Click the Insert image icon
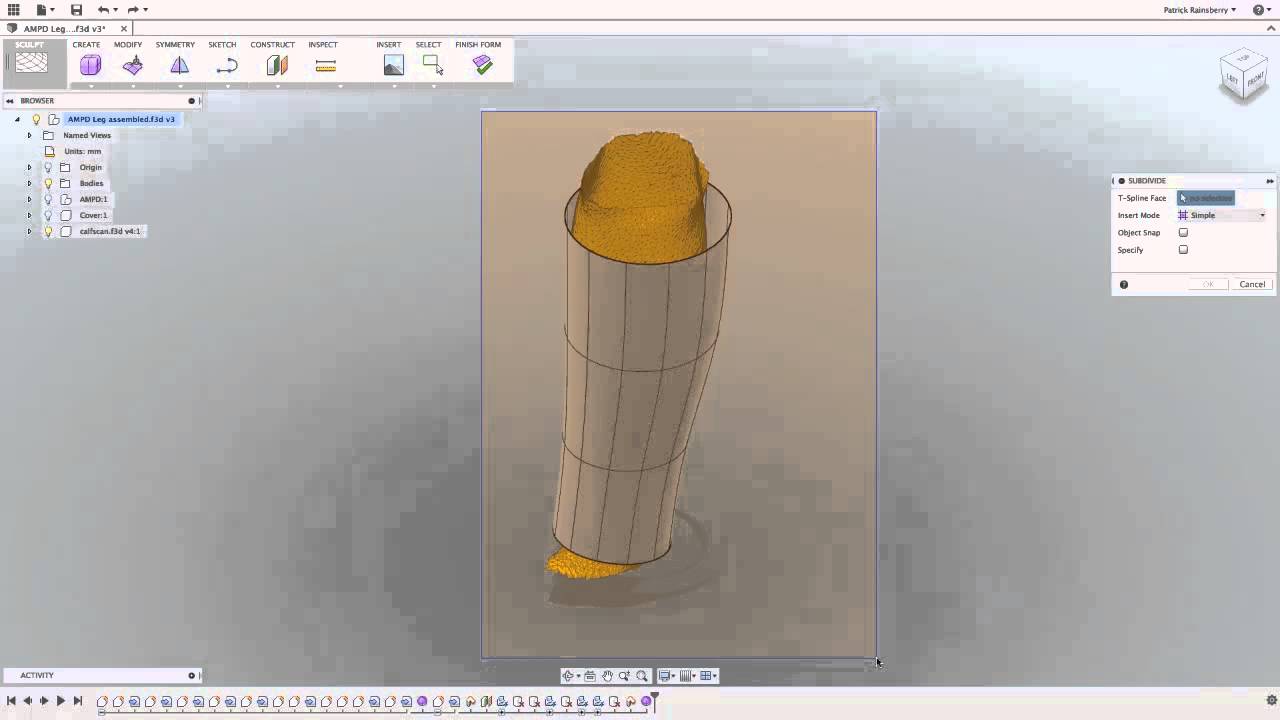Image resolution: width=1280 pixels, height=720 pixels. [393, 65]
